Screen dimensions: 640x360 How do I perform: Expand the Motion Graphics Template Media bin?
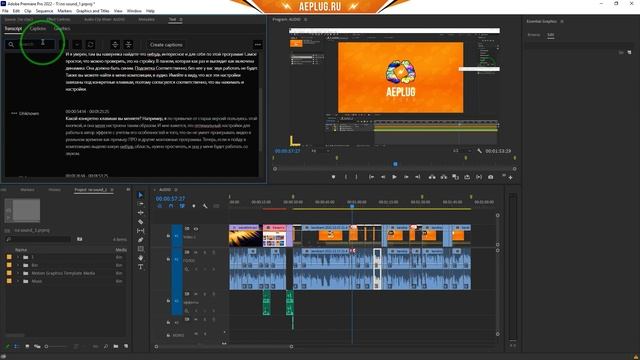(x=18, y=273)
